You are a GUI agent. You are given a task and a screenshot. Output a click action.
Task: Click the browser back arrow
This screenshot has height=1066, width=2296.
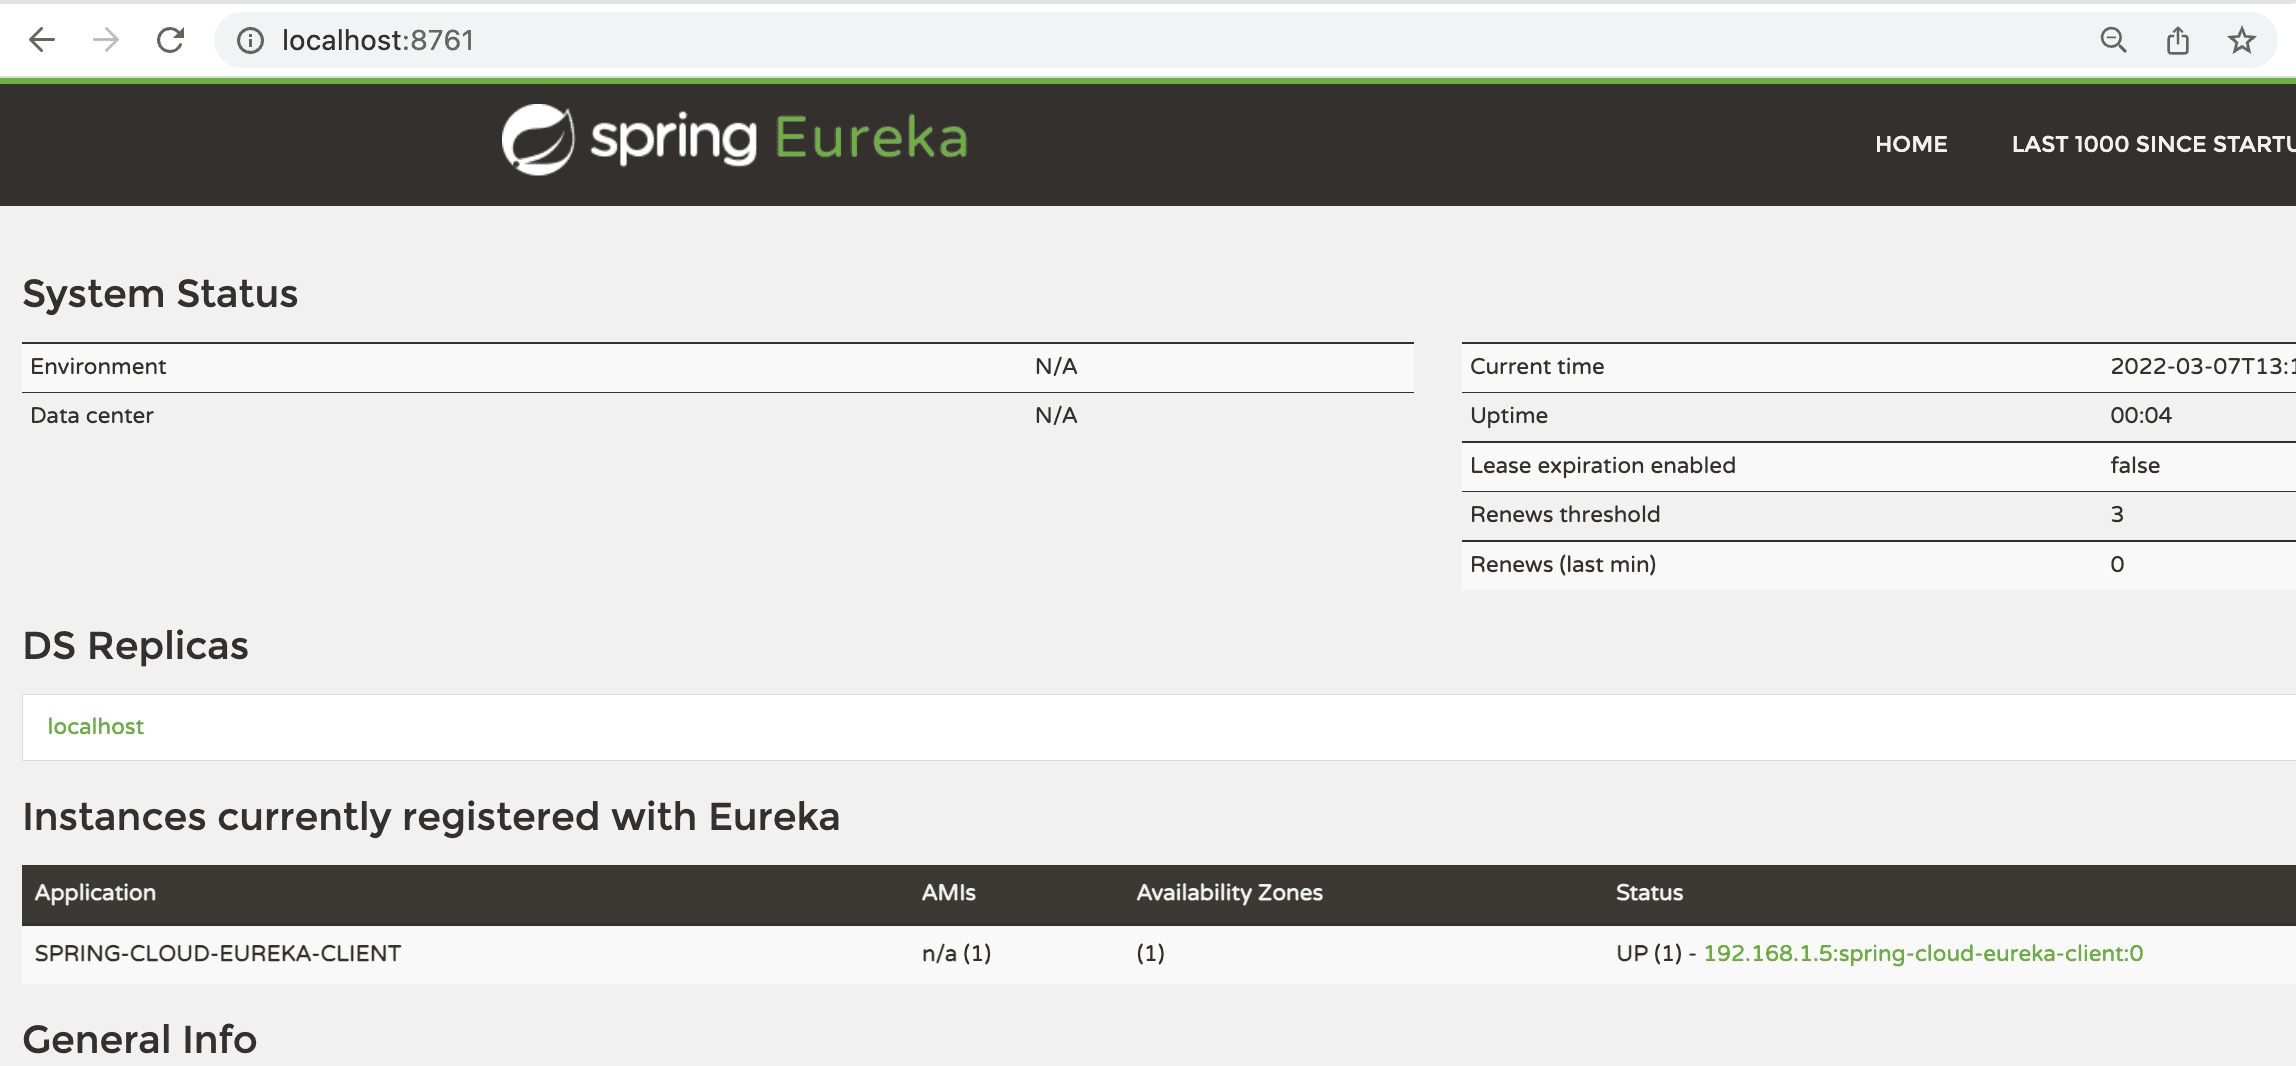[42, 40]
